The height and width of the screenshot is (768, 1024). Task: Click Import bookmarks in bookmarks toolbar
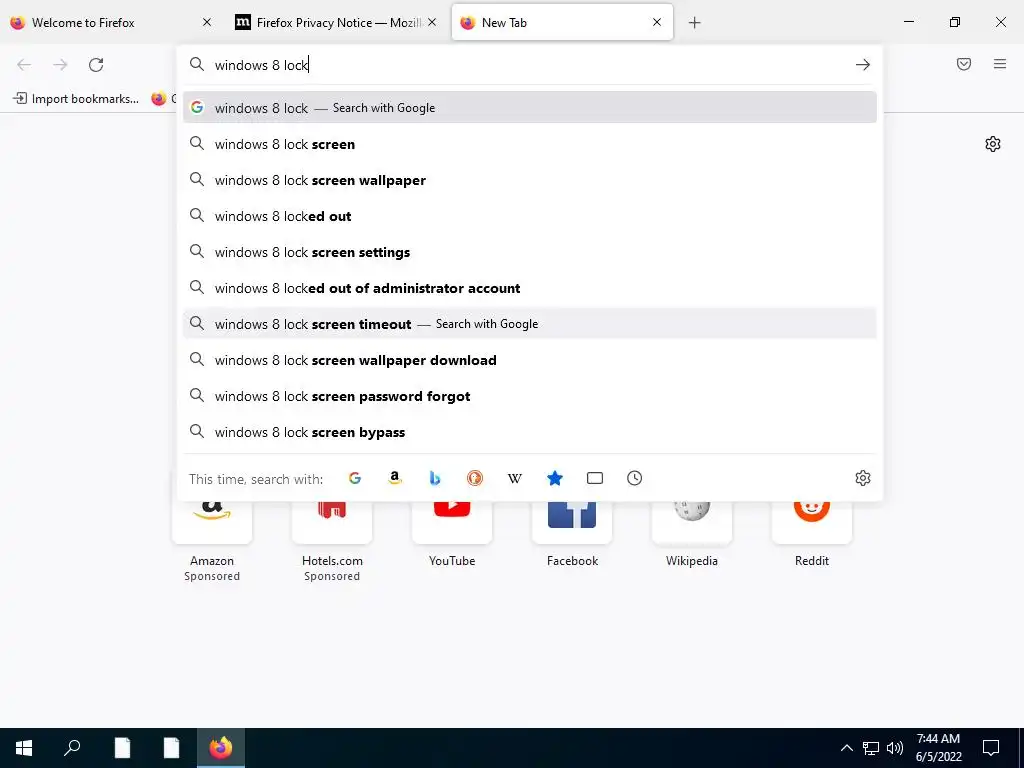(x=76, y=99)
